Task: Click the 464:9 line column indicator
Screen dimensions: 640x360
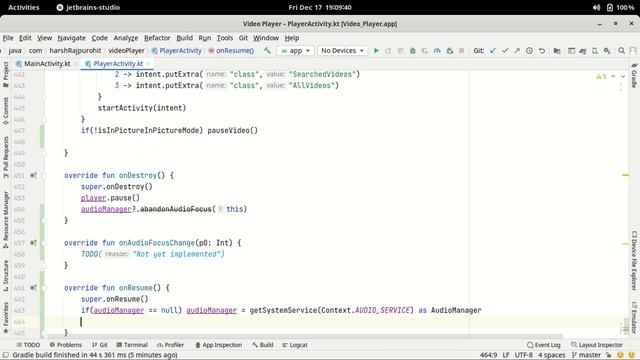Action: pyautogui.click(x=488, y=355)
